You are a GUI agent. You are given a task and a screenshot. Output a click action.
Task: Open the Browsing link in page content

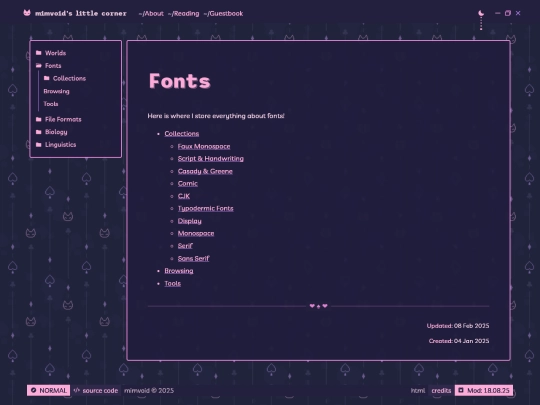click(x=179, y=271)
